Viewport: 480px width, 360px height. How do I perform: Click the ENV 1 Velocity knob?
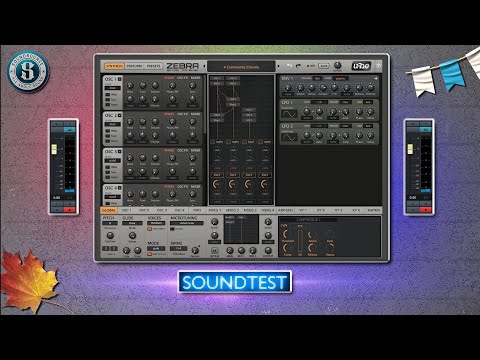click(x=371, y=88)
